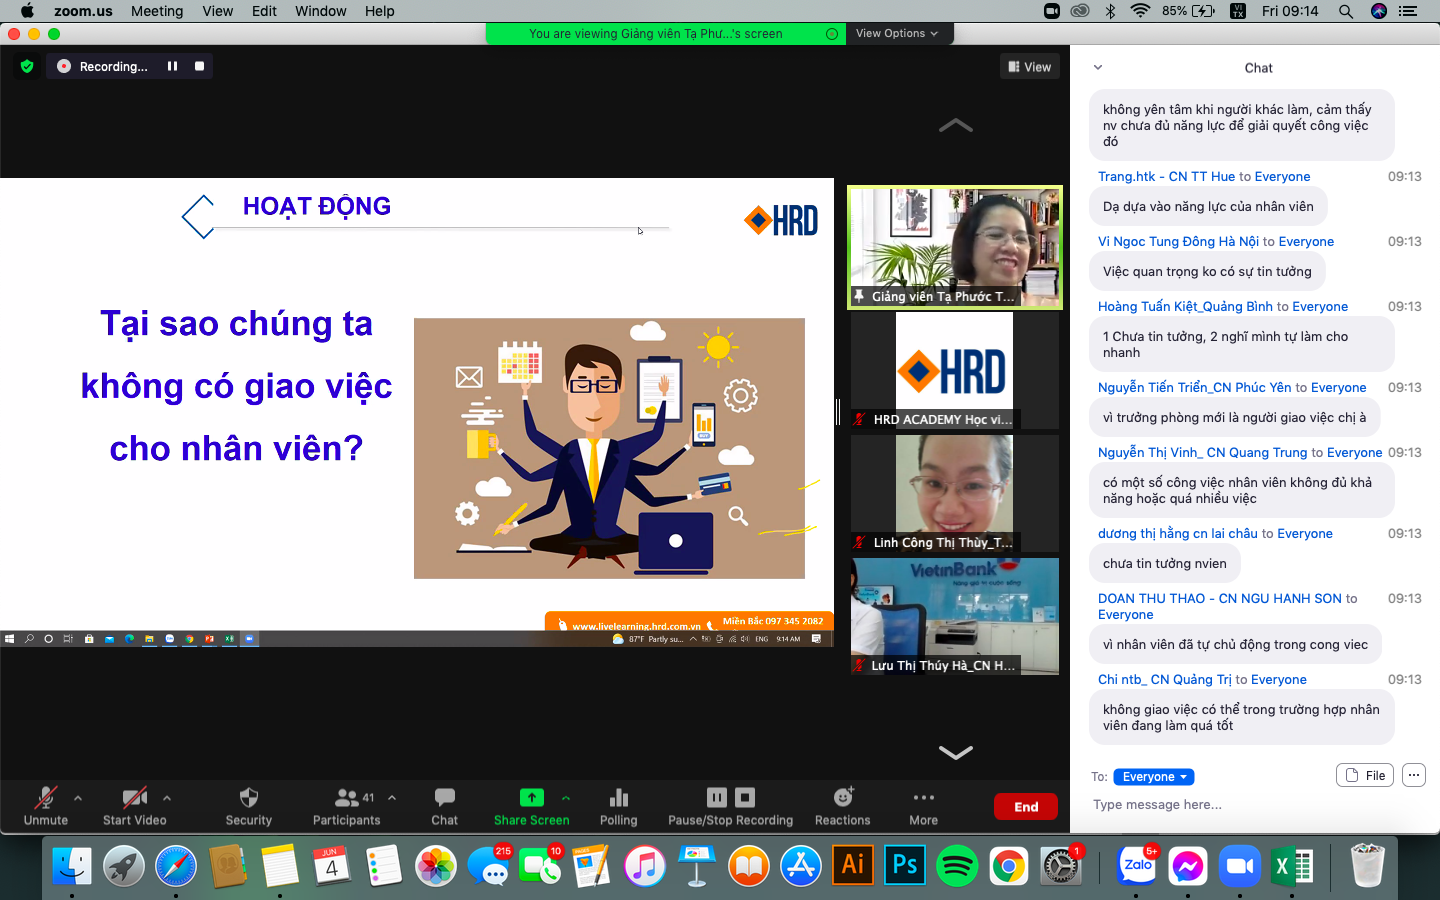Click the green encryption shield icon
This screenshot has width=1440, height=900.
click(x=27, y=66)
